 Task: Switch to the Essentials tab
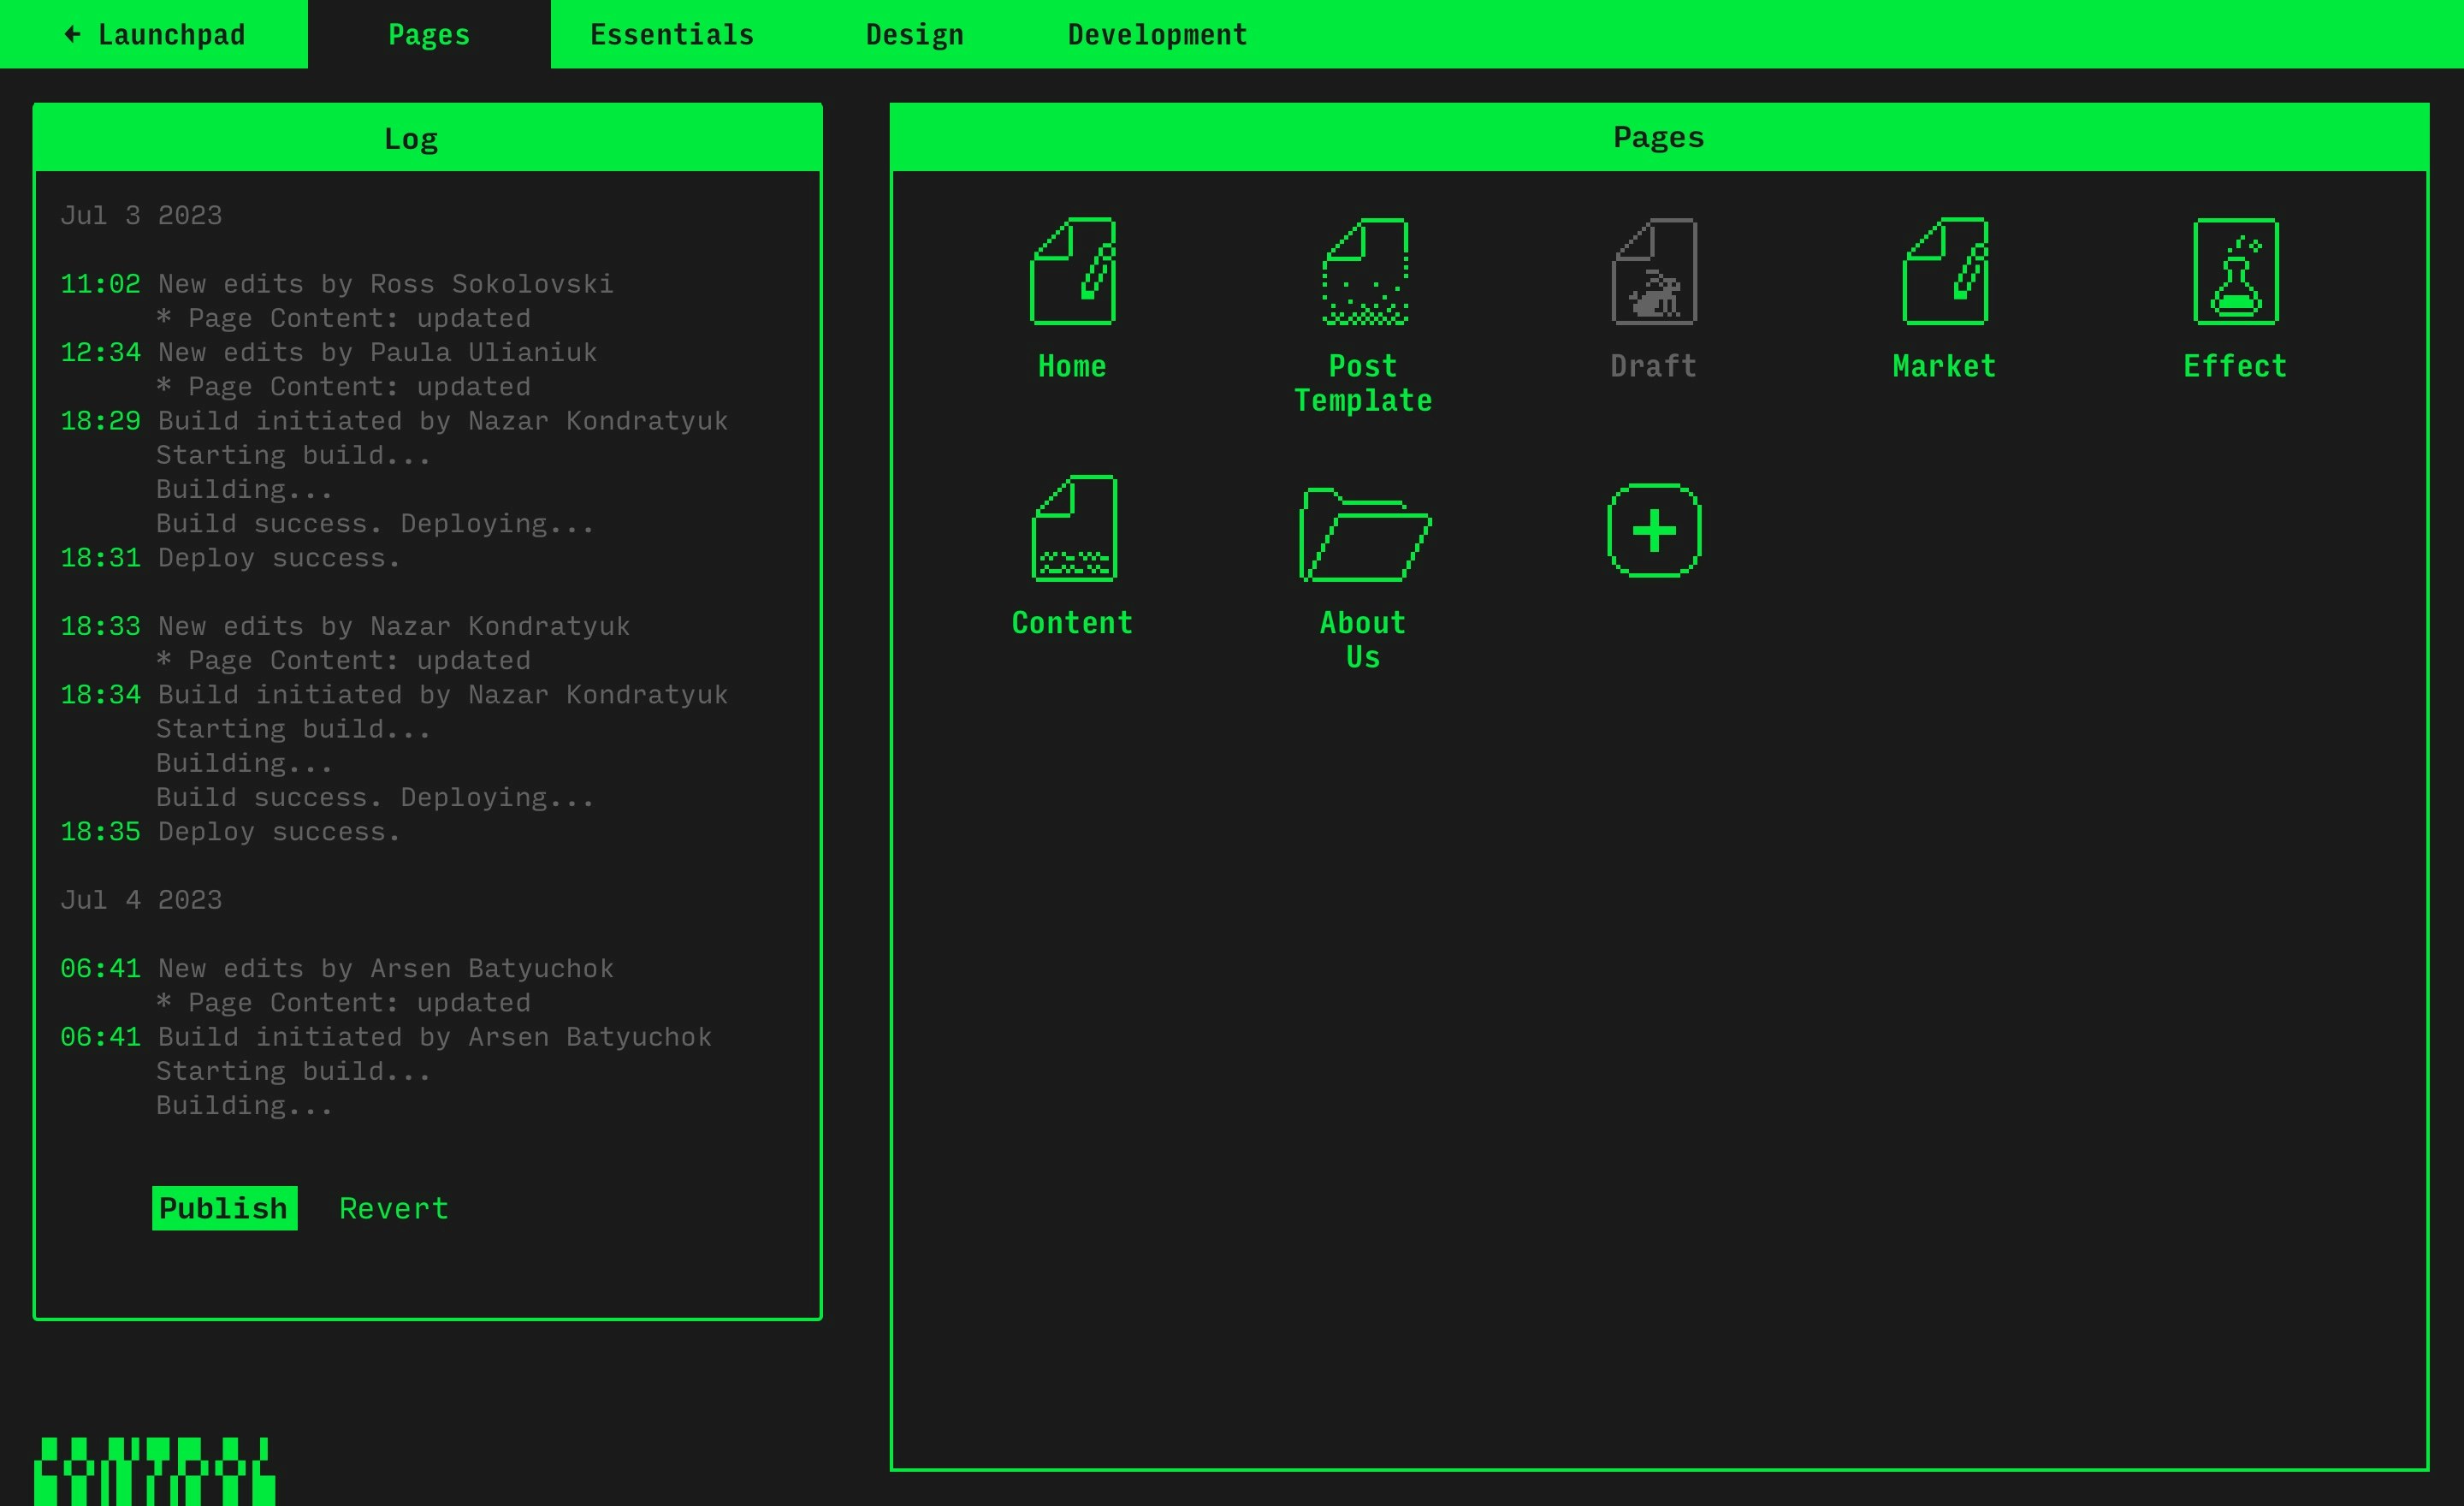point(671,33)
